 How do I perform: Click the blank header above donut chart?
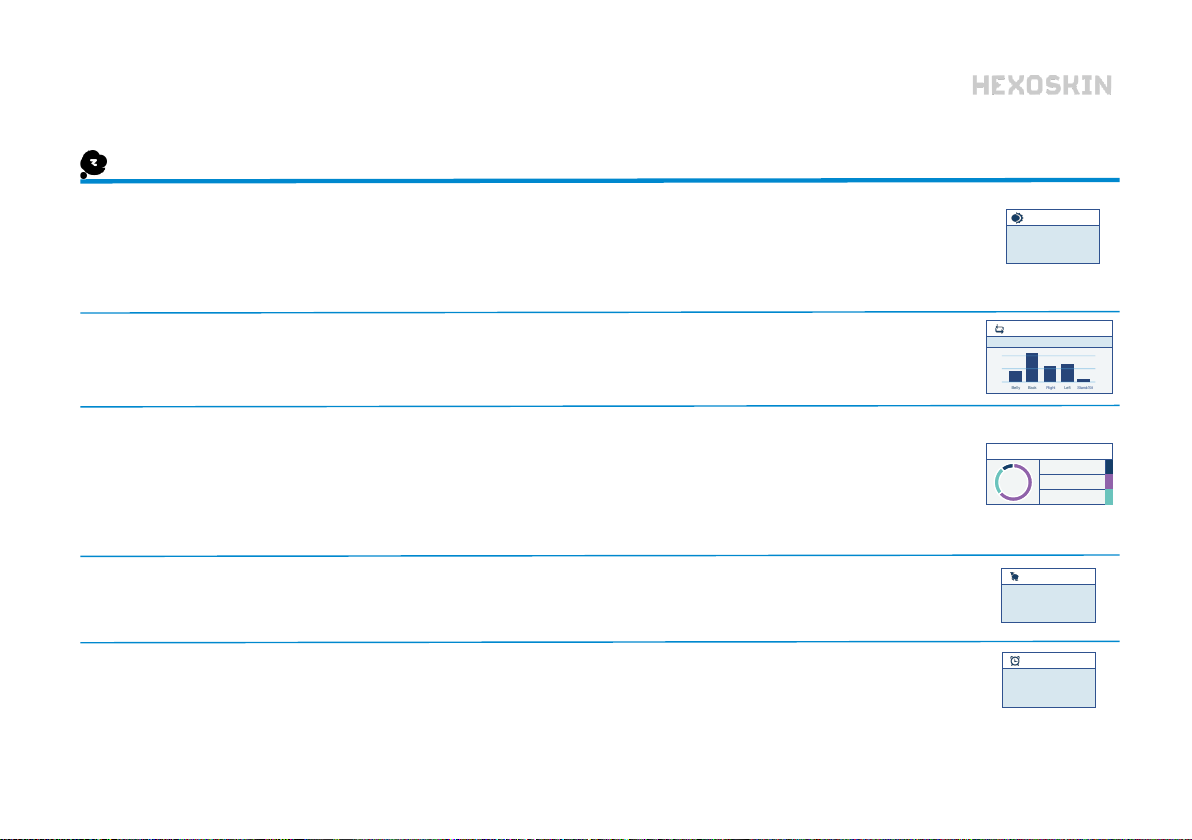click(x=1049, y=452)
